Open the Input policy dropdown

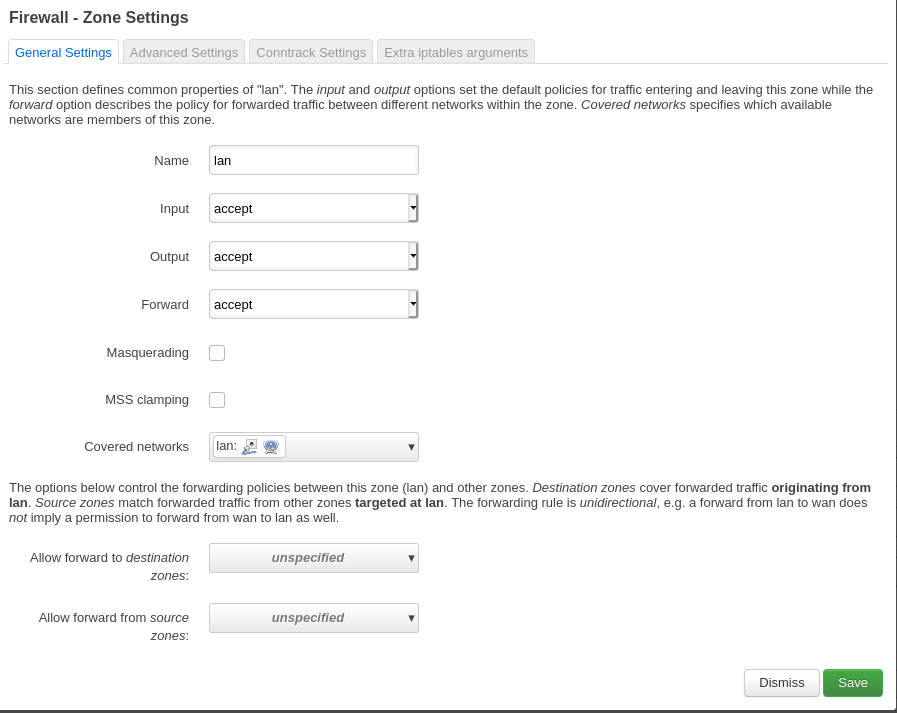tap(313, 208)
